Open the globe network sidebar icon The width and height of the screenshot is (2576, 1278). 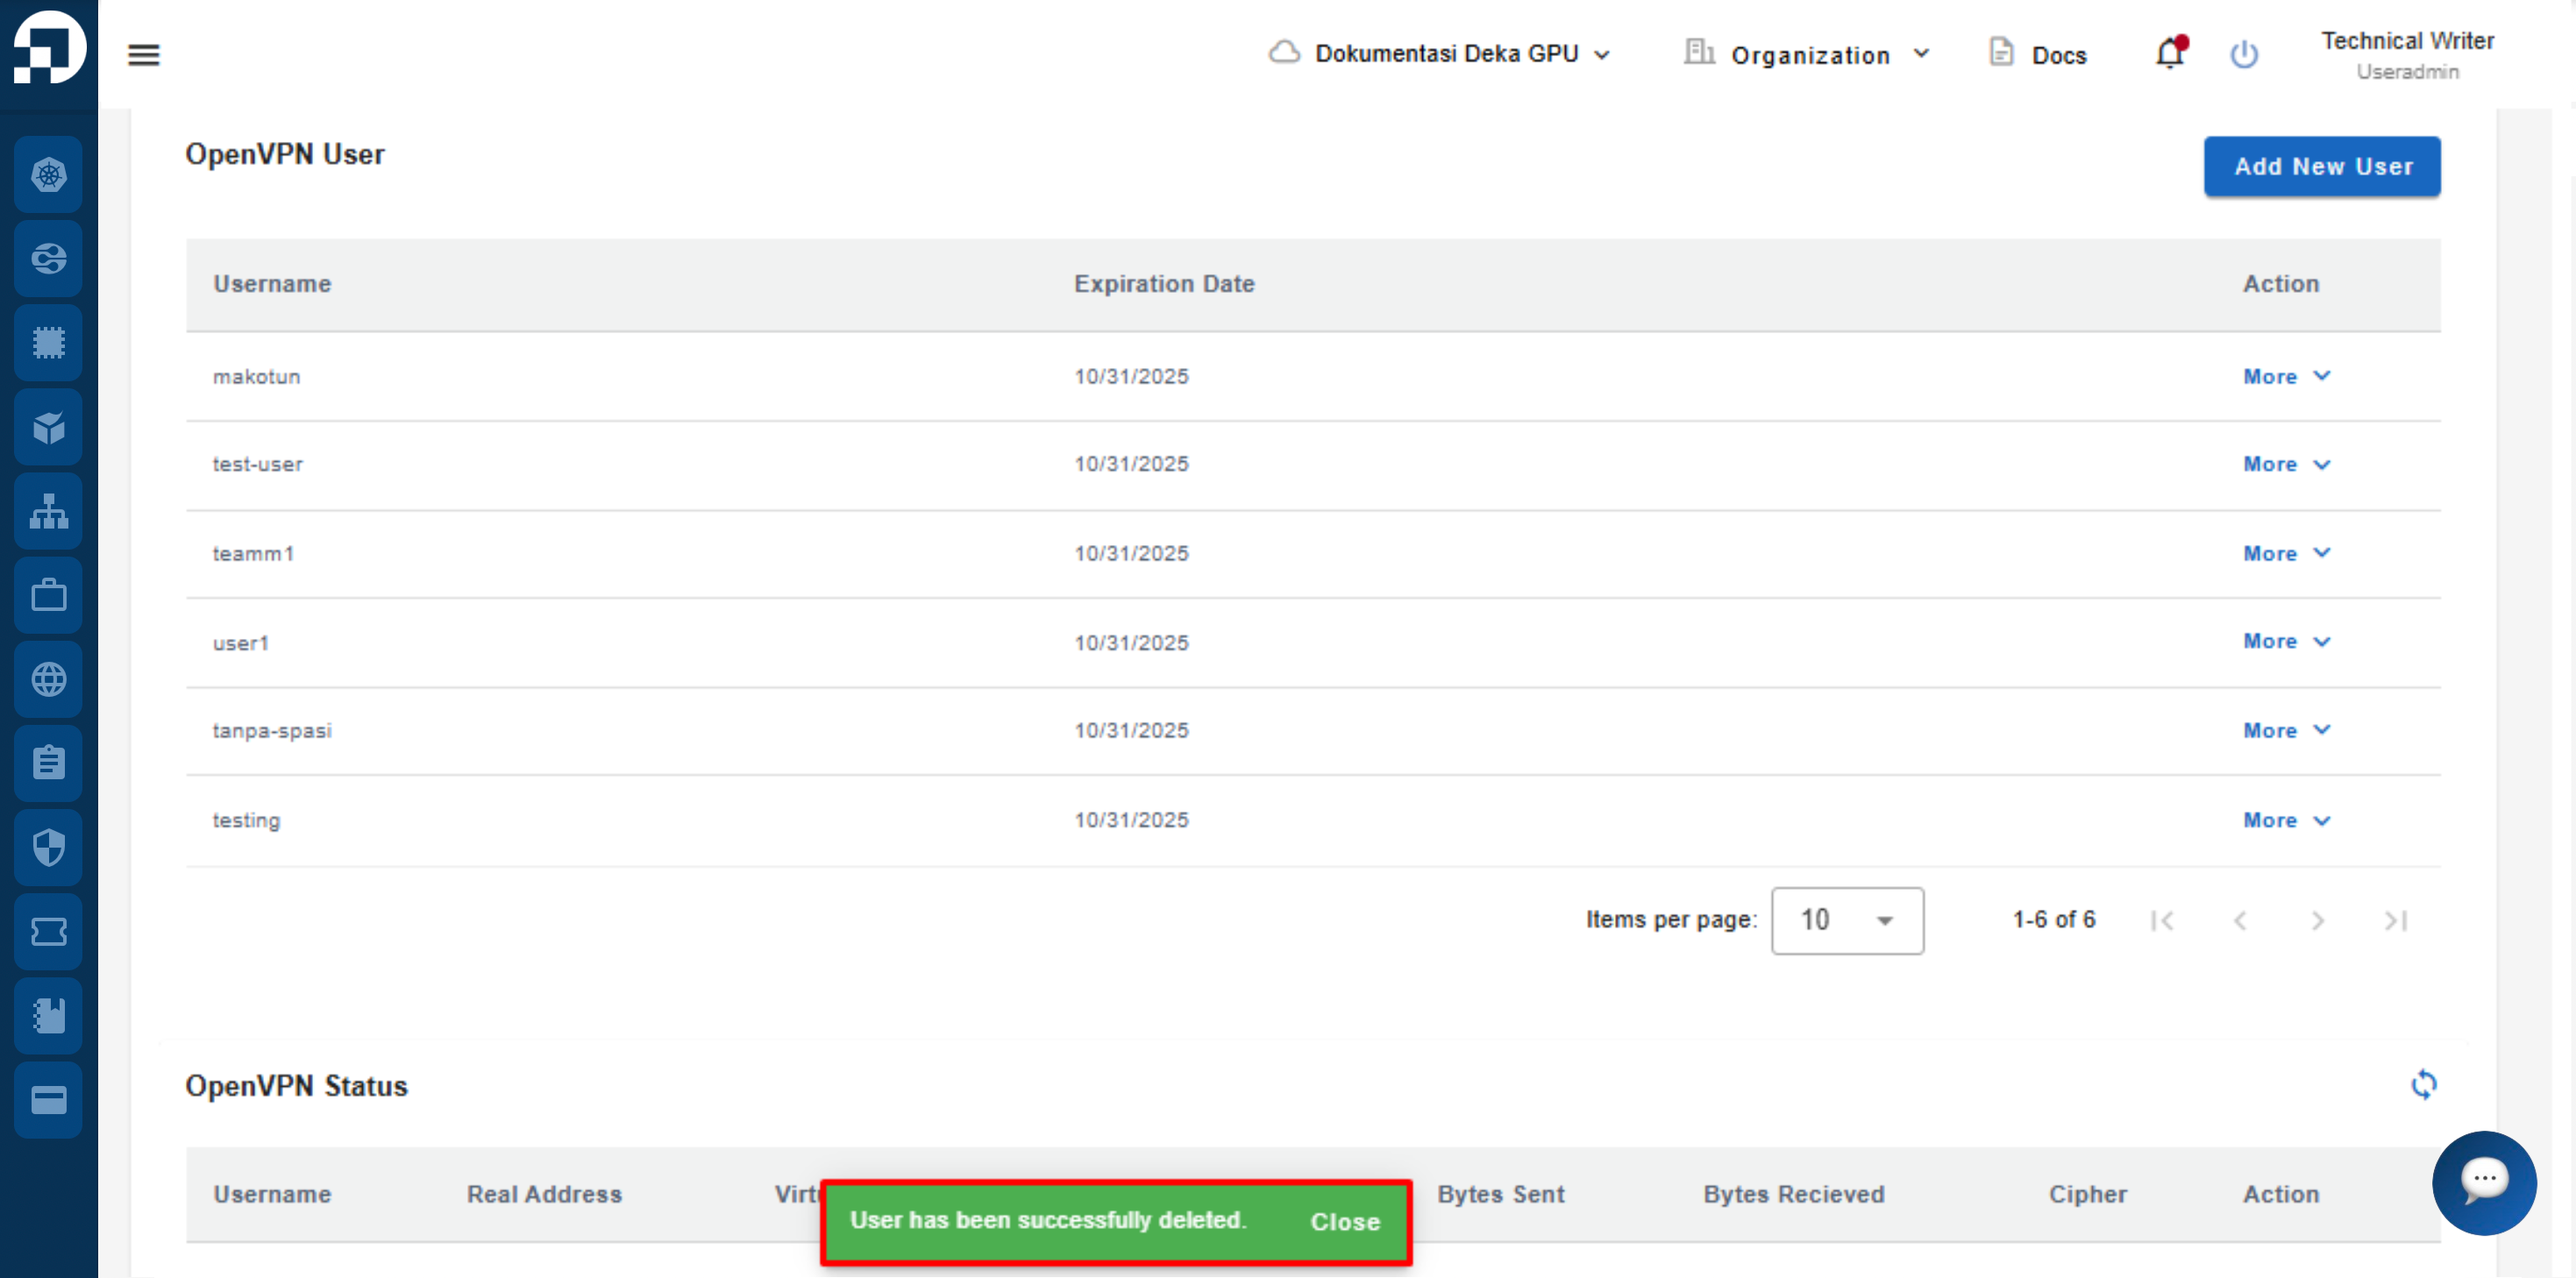tap(48, 680)
